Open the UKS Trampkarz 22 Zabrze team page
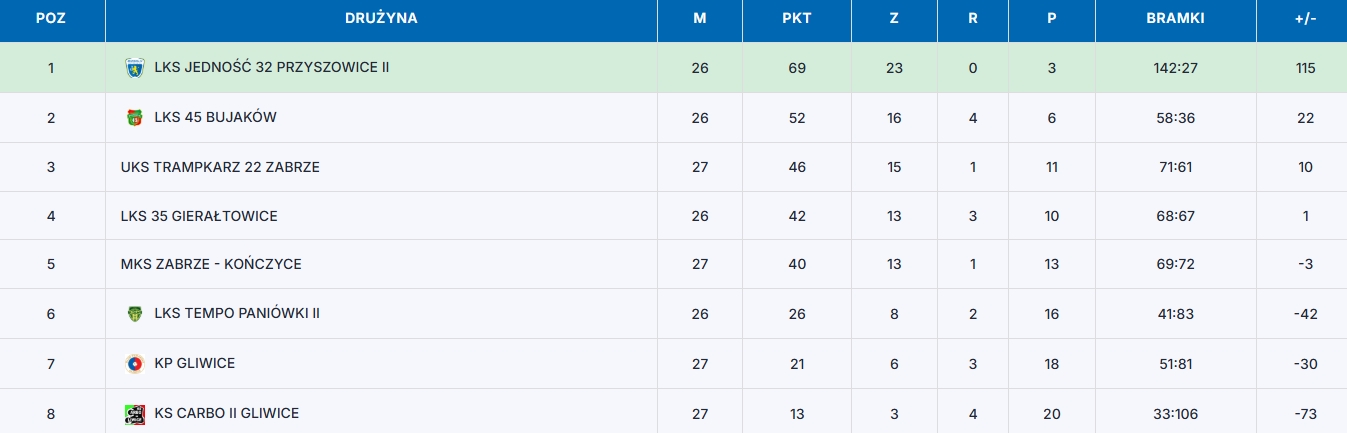The height and width of the screenshot is (433, 1347). click(x=220, y=167)
